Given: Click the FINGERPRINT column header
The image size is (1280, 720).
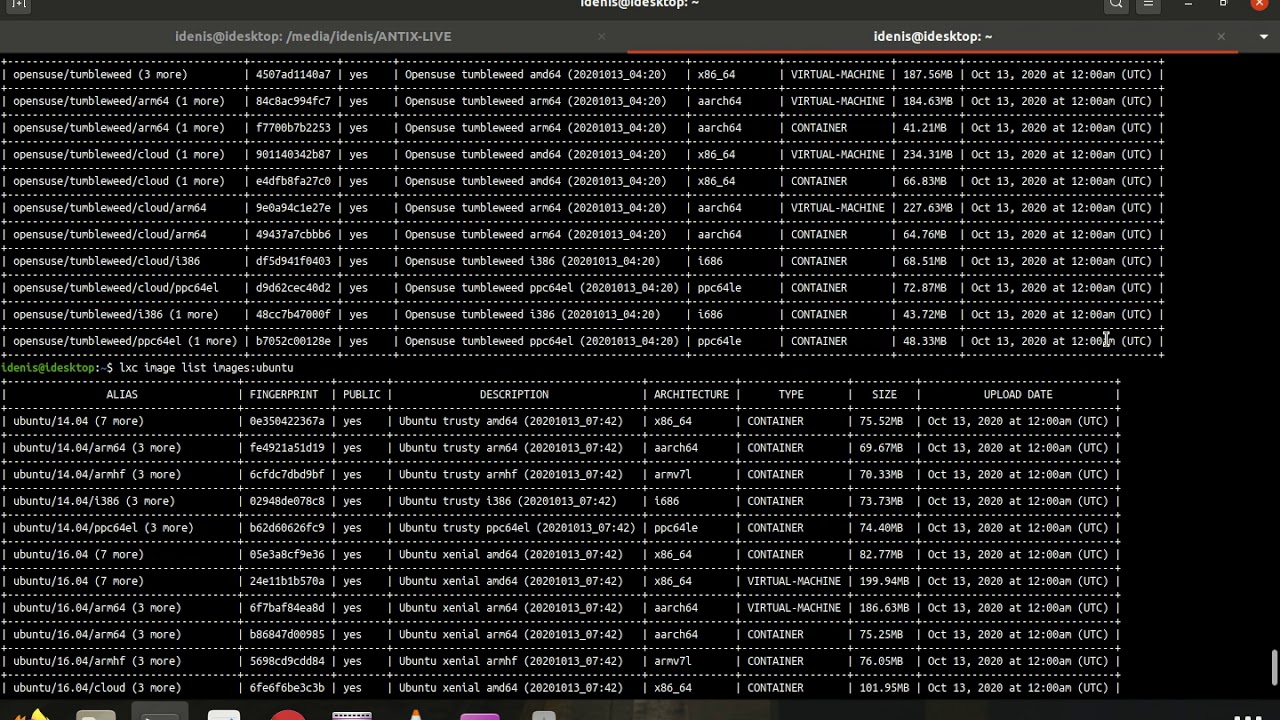Looking at the screenshot, I should click(284, 395).
